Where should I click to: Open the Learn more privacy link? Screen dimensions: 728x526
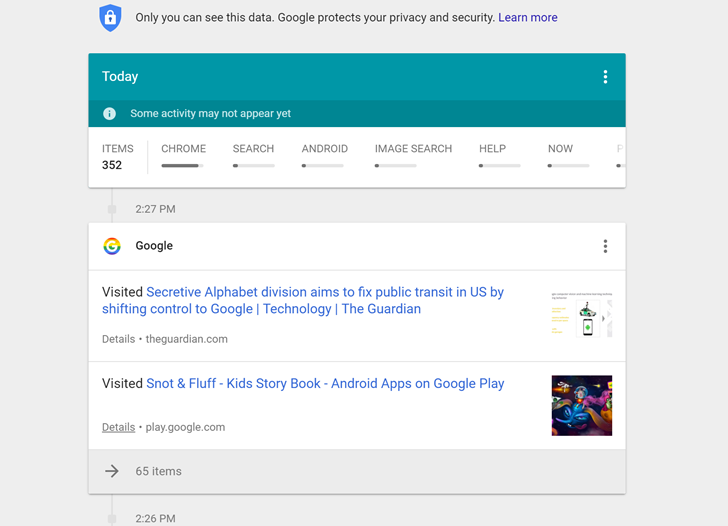[527, 18]
